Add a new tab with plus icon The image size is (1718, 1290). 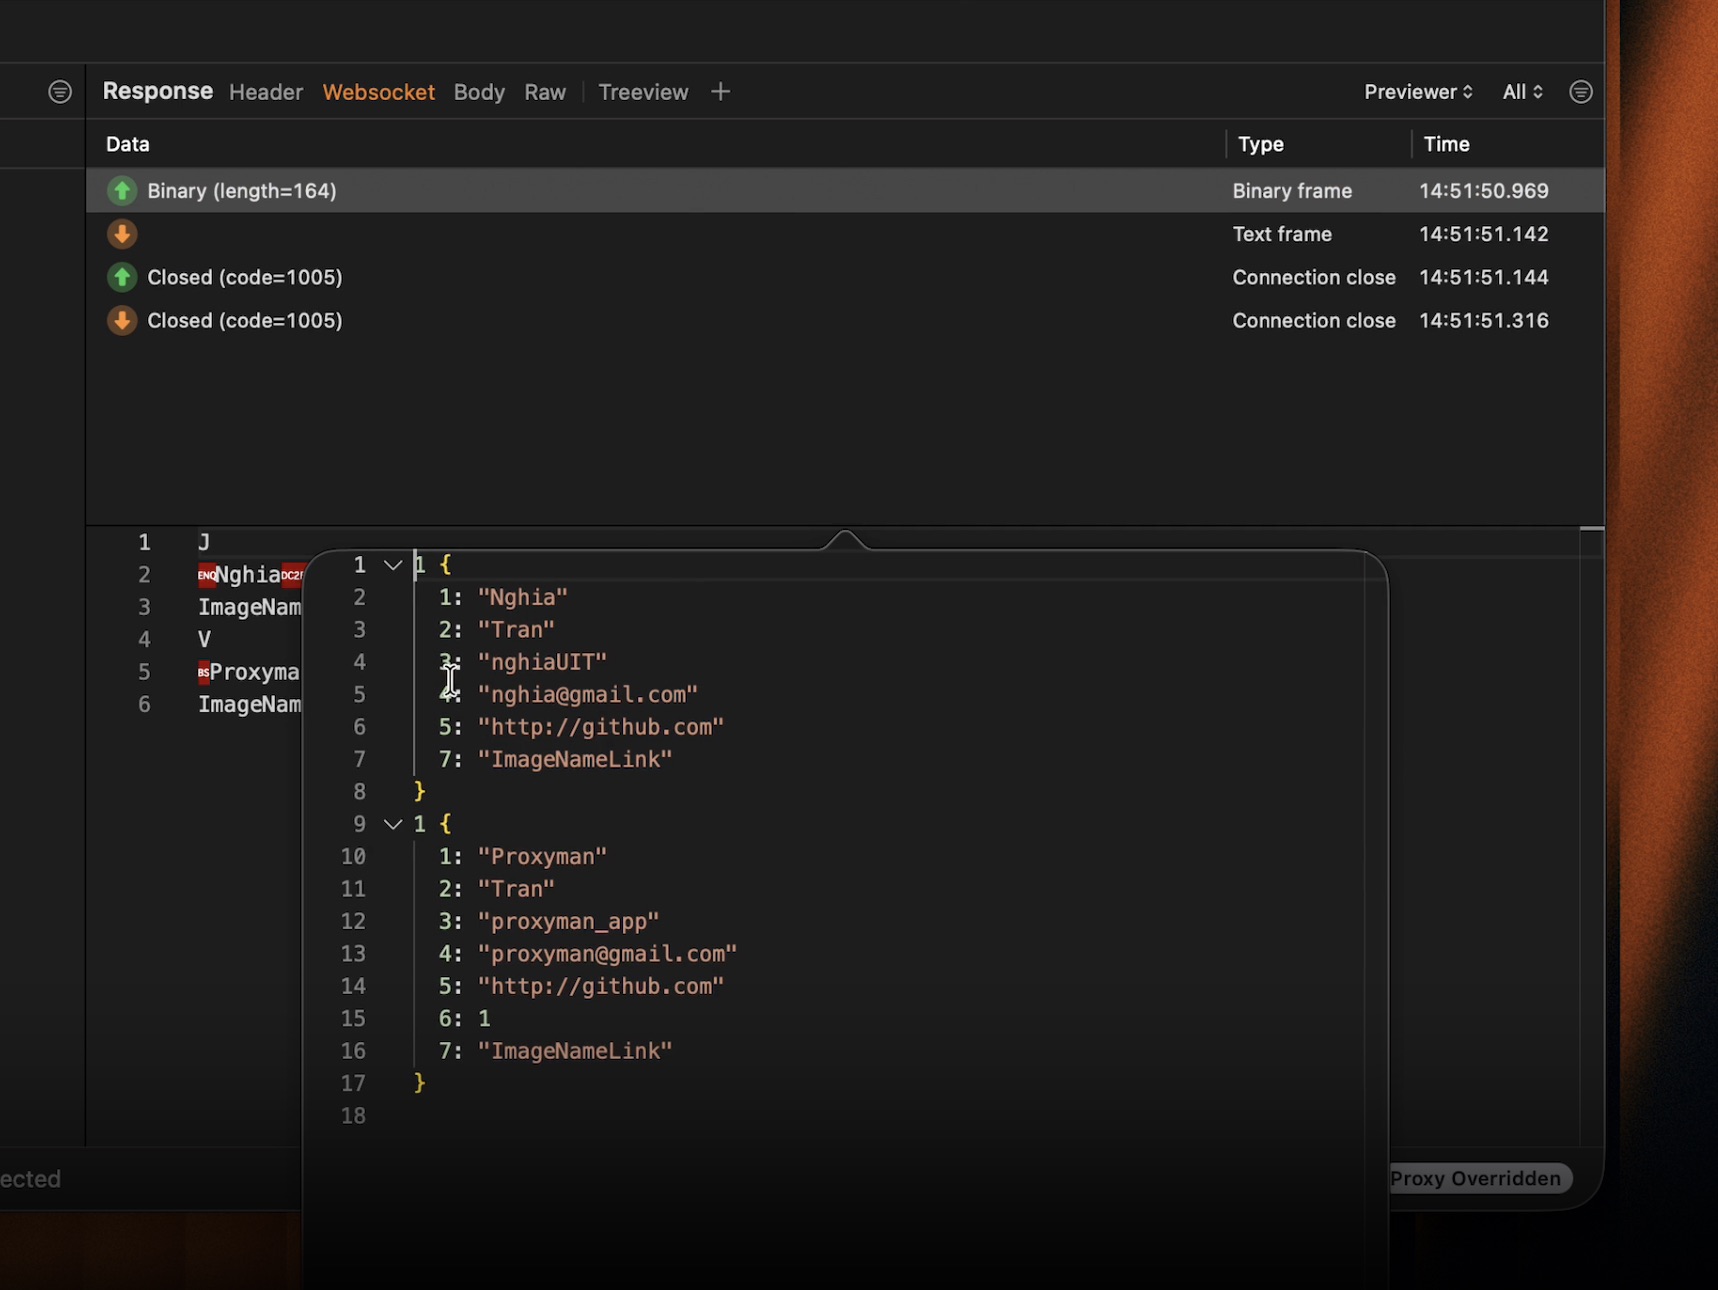(x=720, y=92)
